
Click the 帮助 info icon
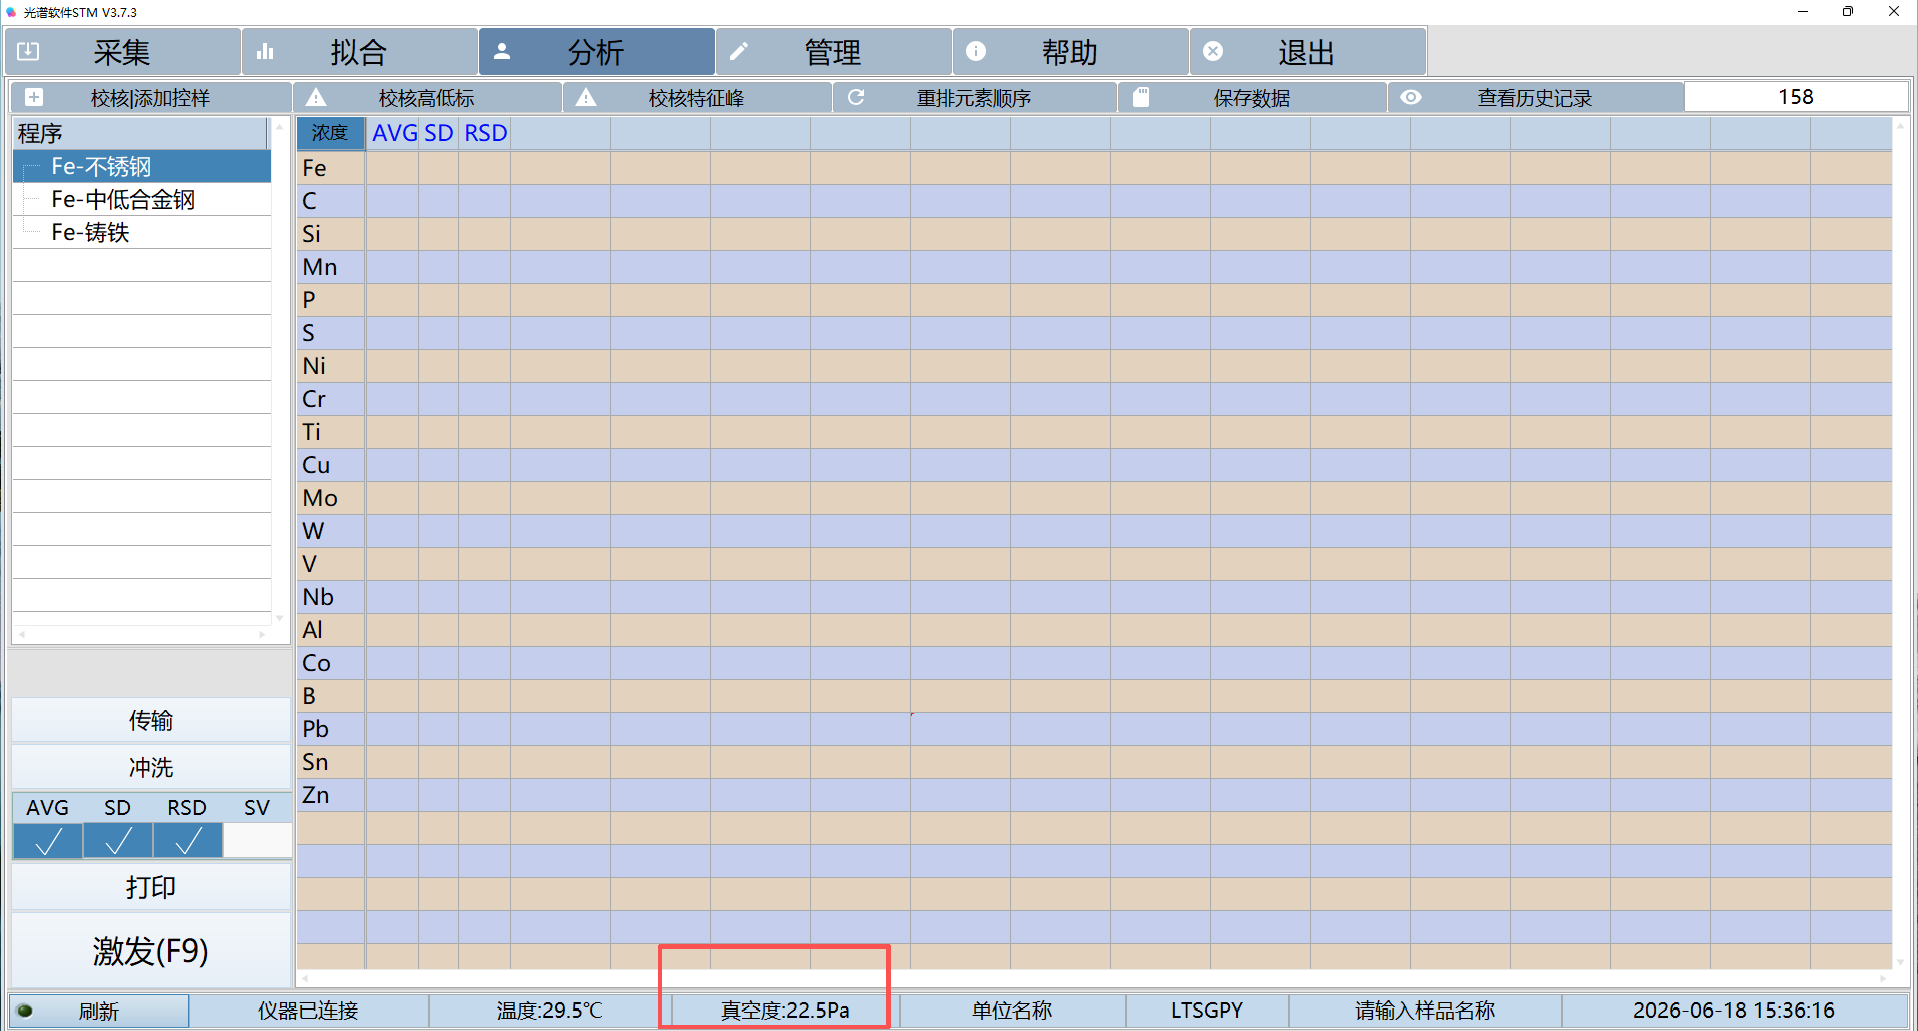(976, 51)
